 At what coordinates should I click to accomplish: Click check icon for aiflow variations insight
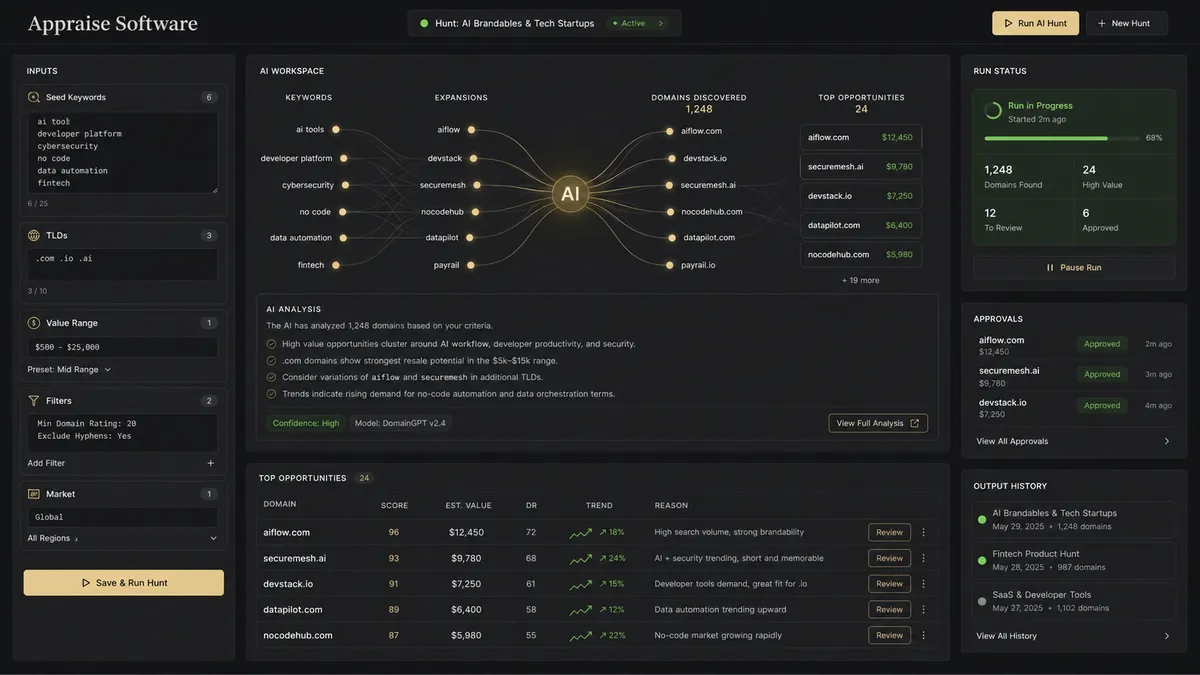271,377
